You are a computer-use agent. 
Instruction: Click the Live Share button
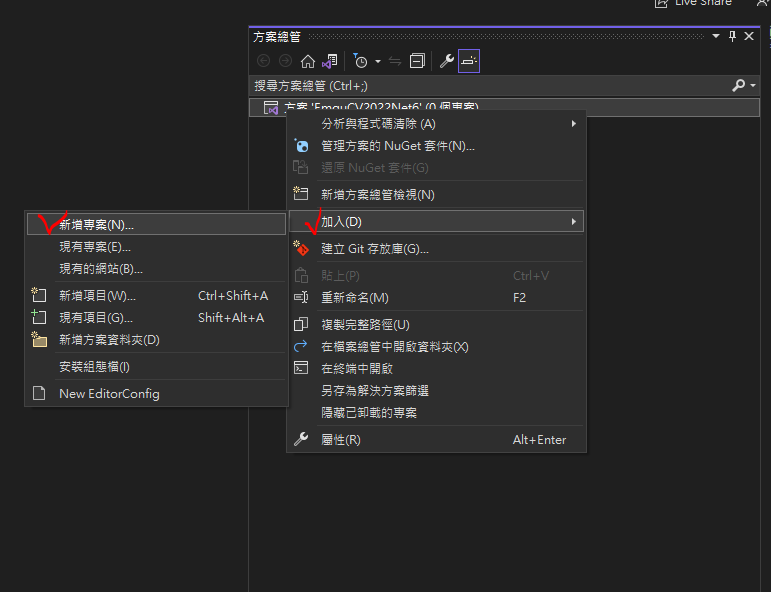693,3
